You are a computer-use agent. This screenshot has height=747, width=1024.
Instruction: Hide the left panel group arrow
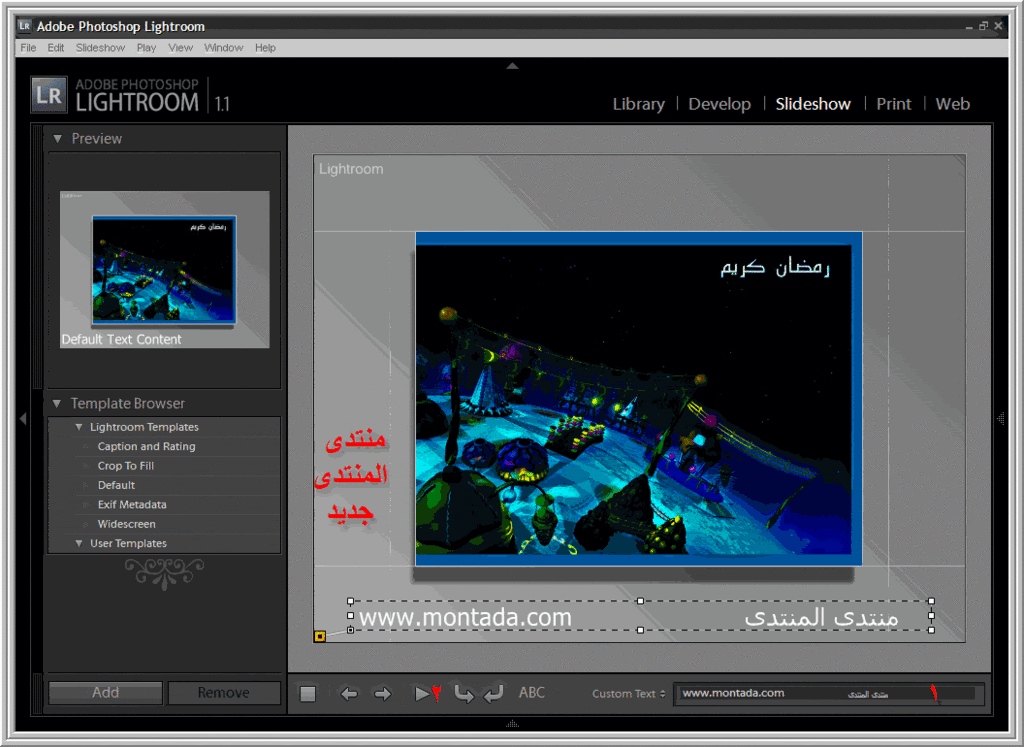pyautogui.click(x=23, y=419)
